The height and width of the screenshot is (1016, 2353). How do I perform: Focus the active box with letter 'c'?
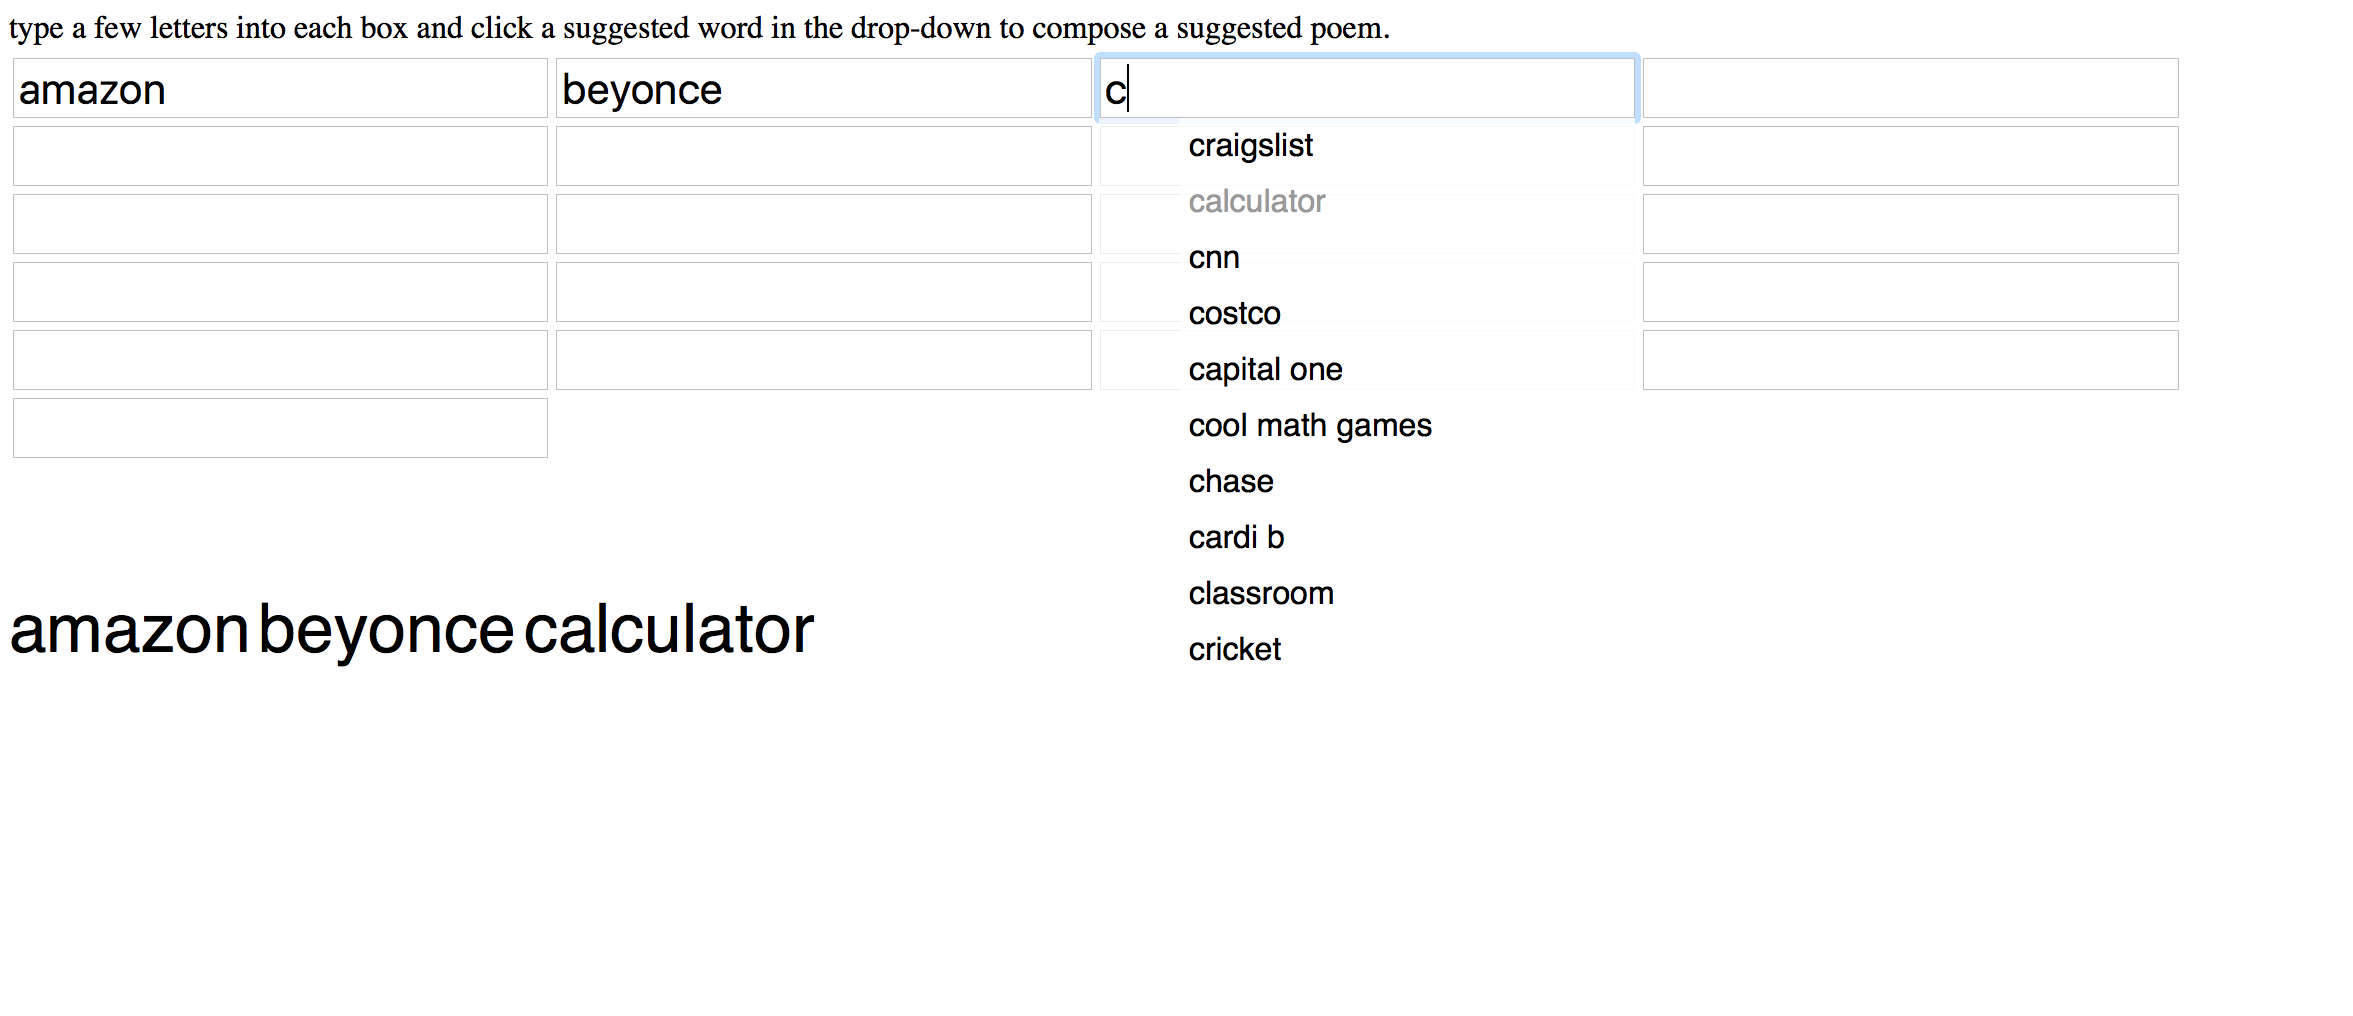coord(1366,88)
